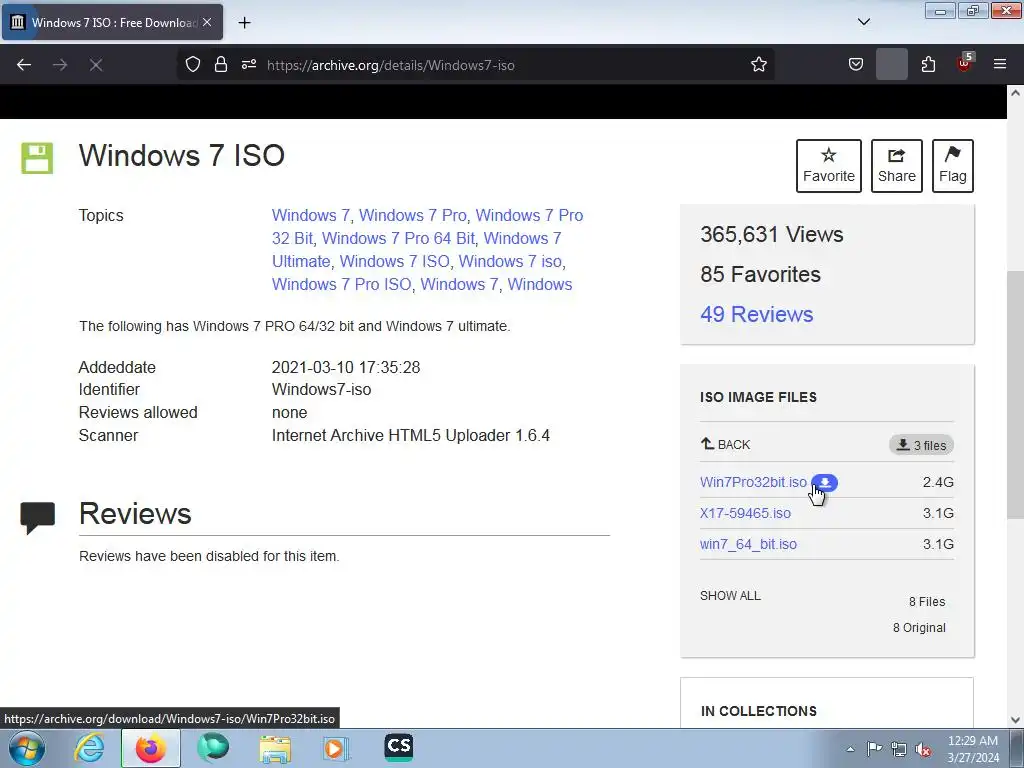
Task: Open the Windows 7 Ultimate topic link
Action: coord(417,250)
